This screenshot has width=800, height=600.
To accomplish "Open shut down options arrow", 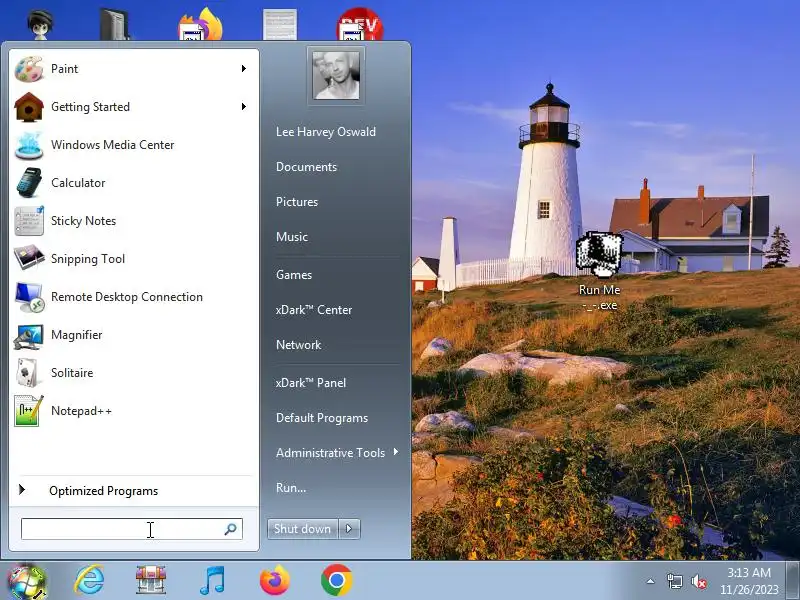I will click(x=349, y=529).
